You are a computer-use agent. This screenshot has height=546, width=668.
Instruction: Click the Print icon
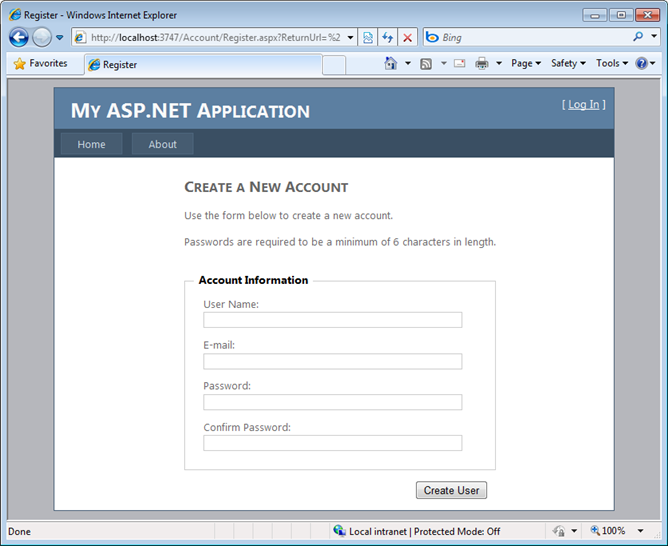pos(482,63)
